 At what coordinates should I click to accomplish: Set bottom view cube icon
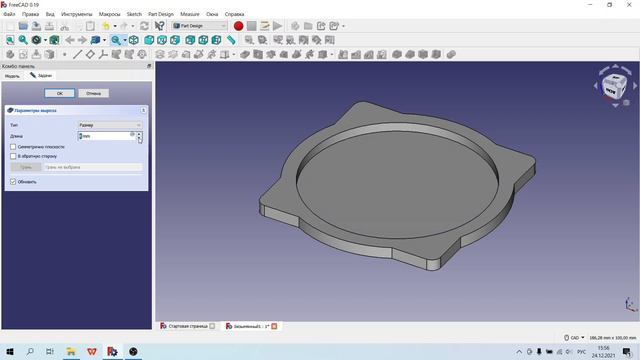[203, 40]
